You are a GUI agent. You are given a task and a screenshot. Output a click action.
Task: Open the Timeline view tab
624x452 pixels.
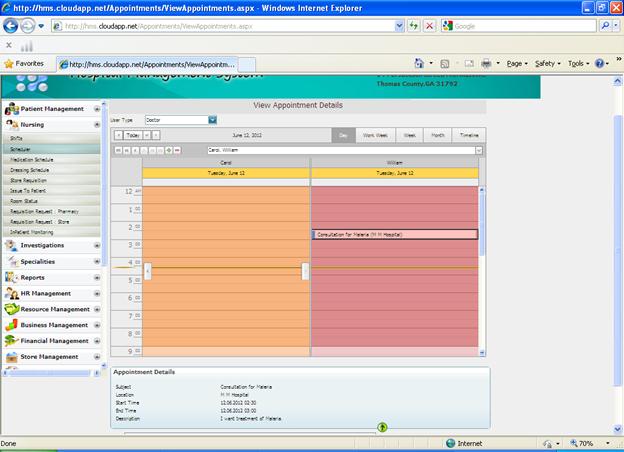click(x=468, y=135)
